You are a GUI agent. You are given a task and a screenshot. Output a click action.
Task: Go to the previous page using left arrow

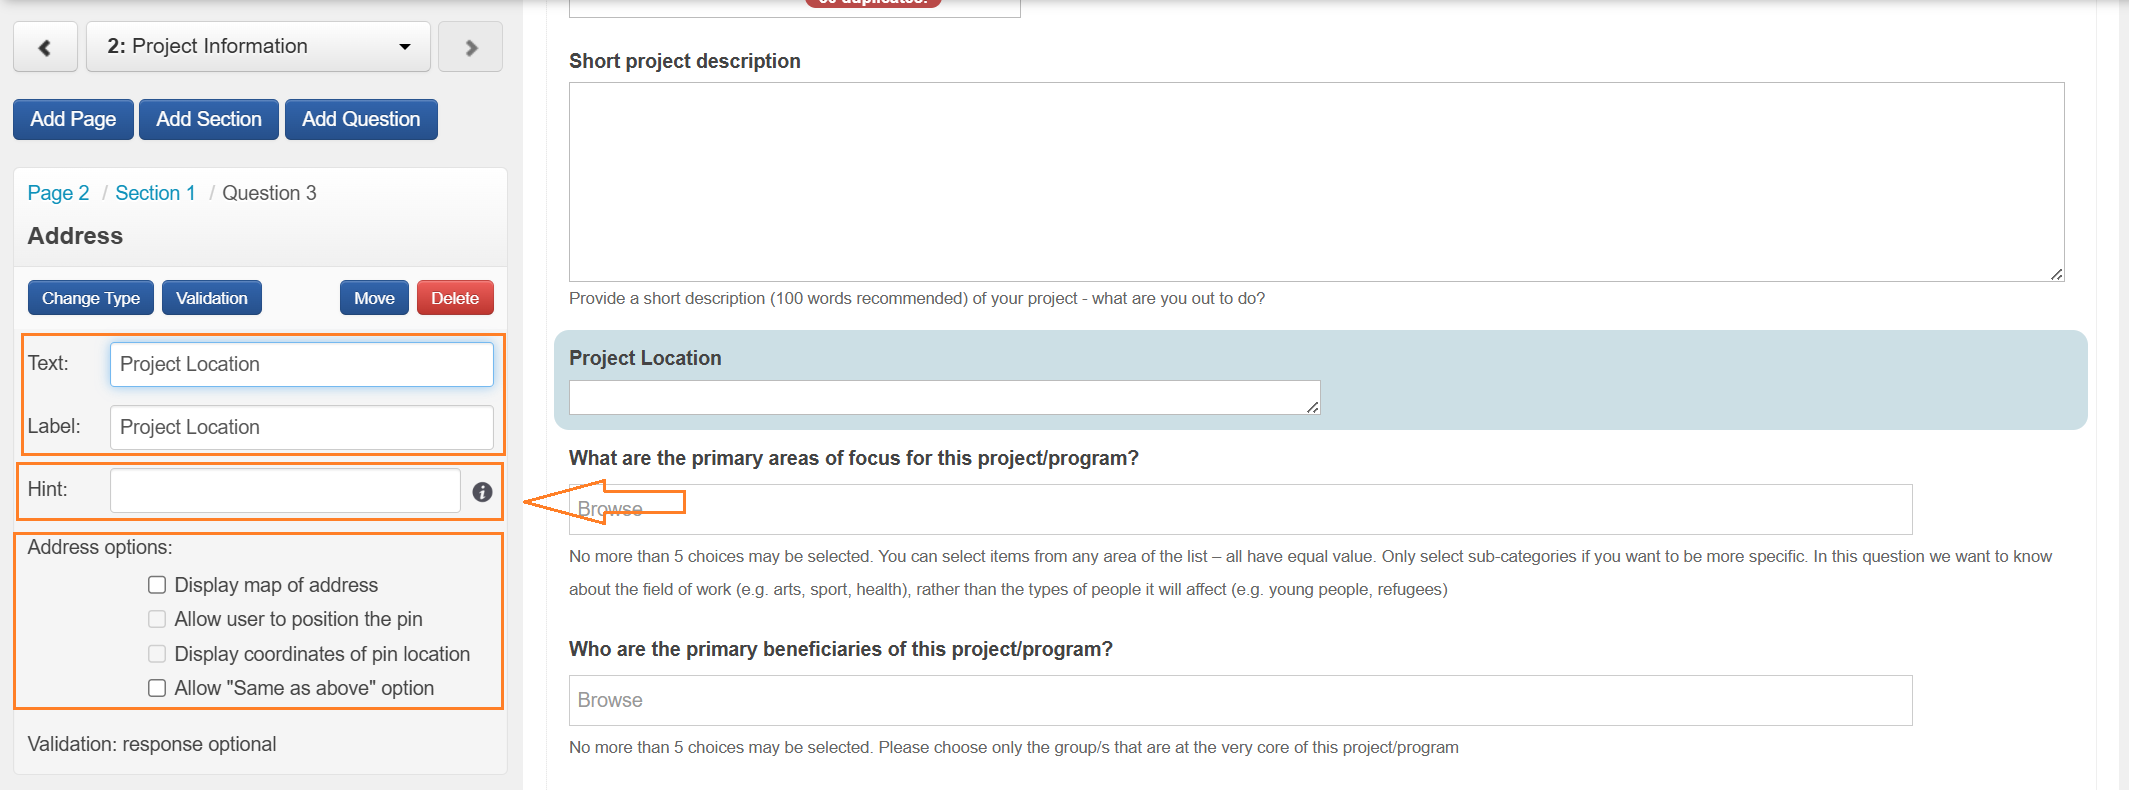[x=45, y=47]
